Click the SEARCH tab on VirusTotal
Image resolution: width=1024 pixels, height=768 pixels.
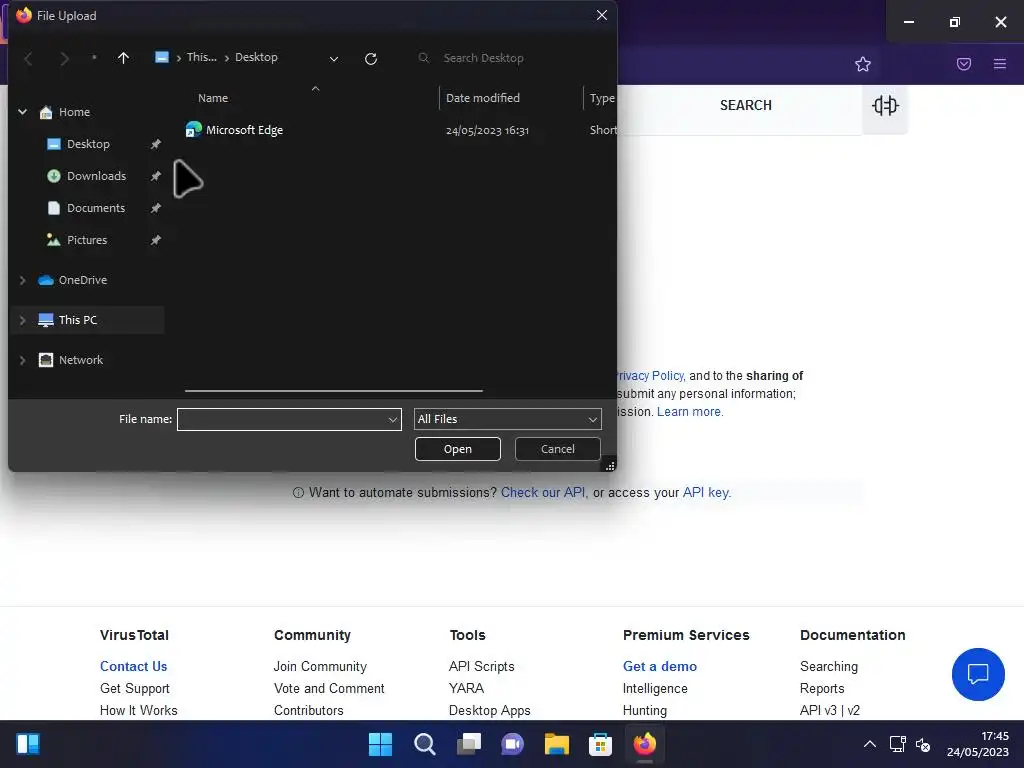pos(746,105)
